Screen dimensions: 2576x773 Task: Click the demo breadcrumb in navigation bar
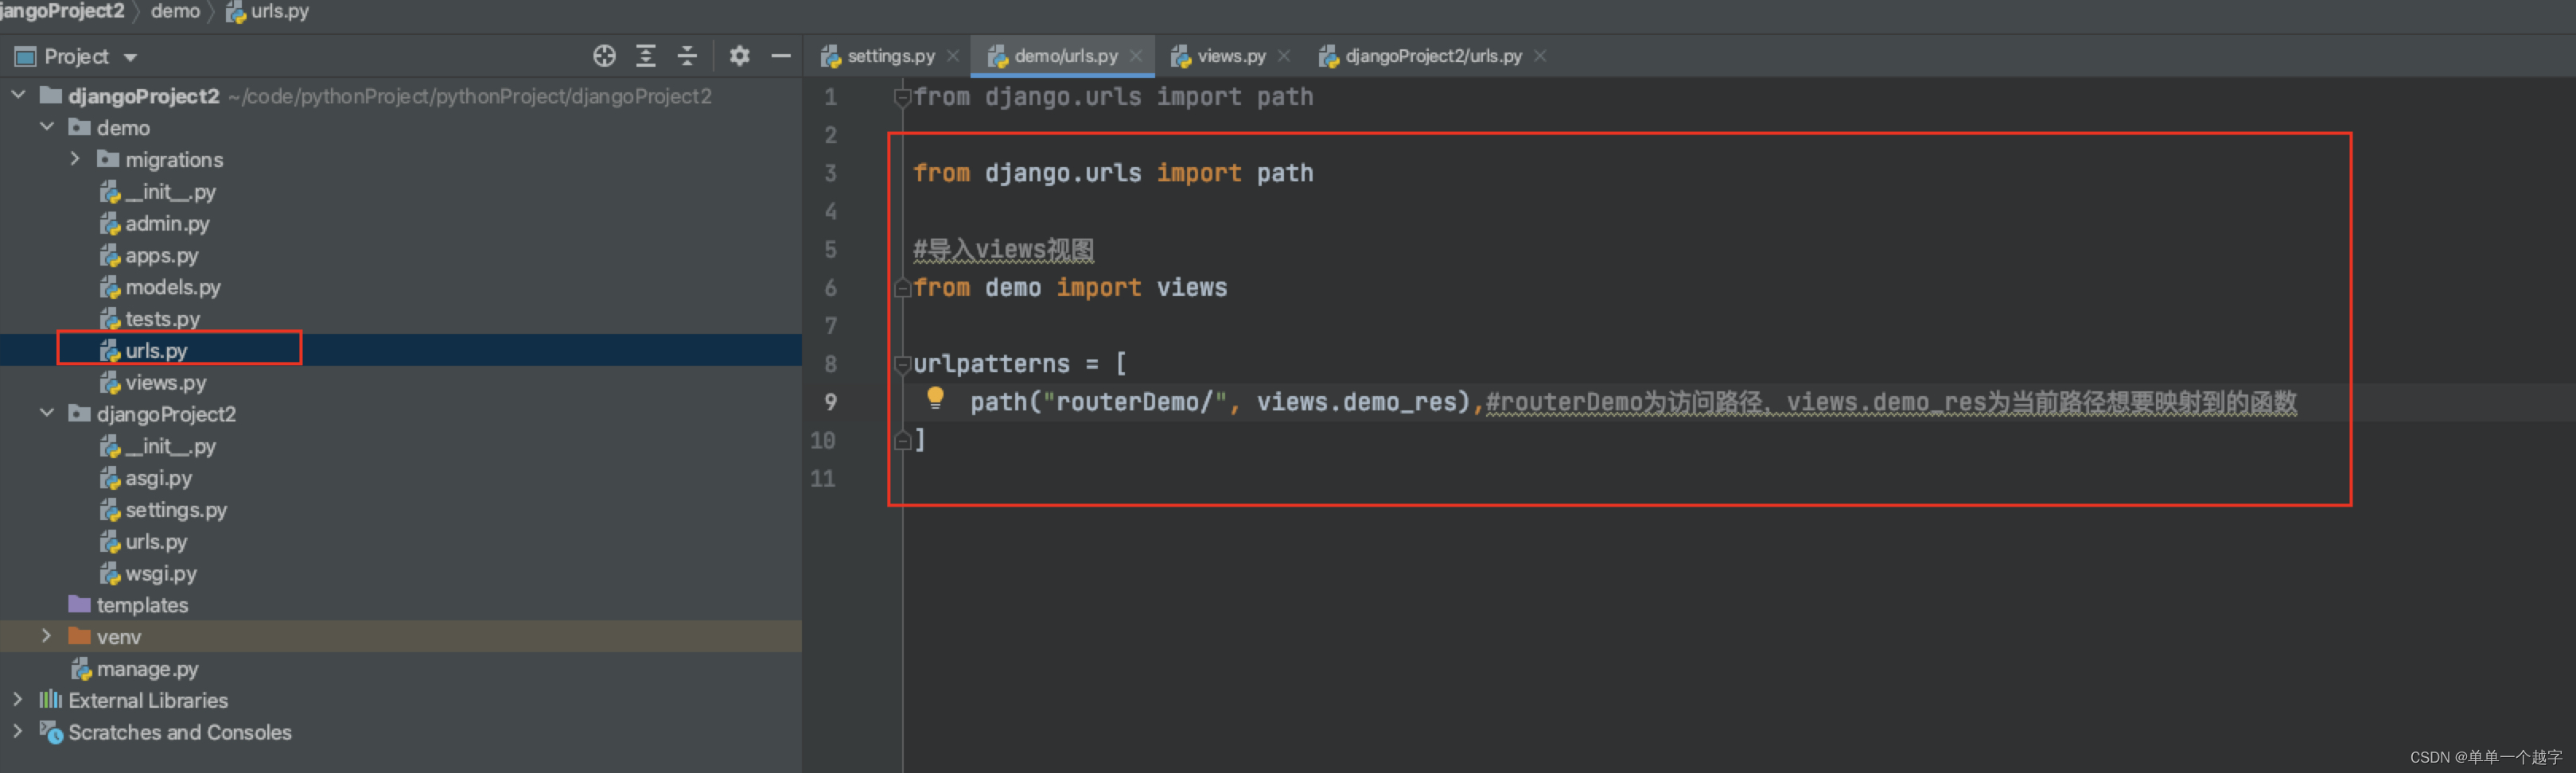click(x=175, y=11)
